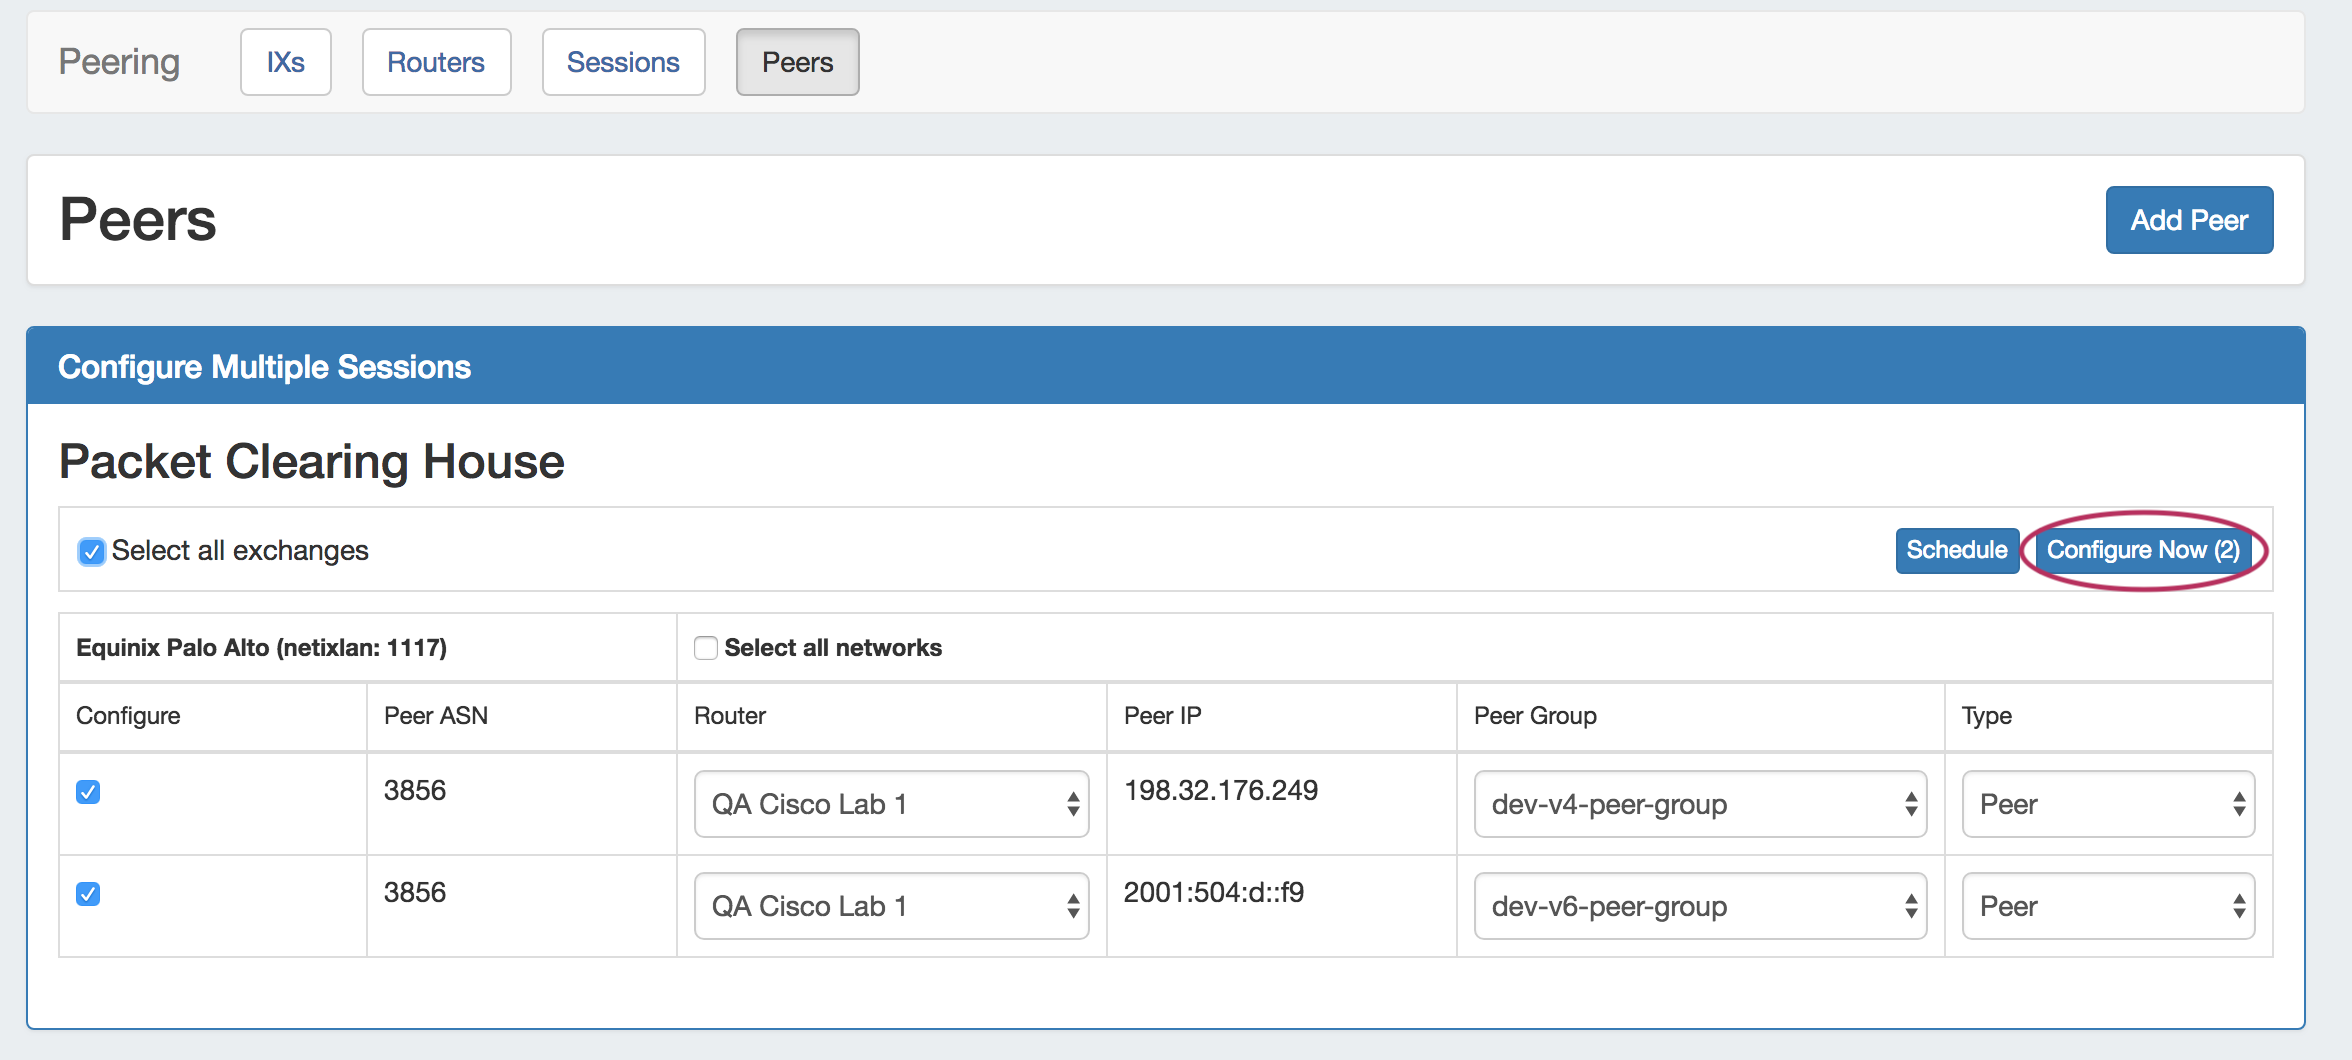Go to the Sessions tab
This screenshot has width=2352, height=1060.
pos(623,62)
